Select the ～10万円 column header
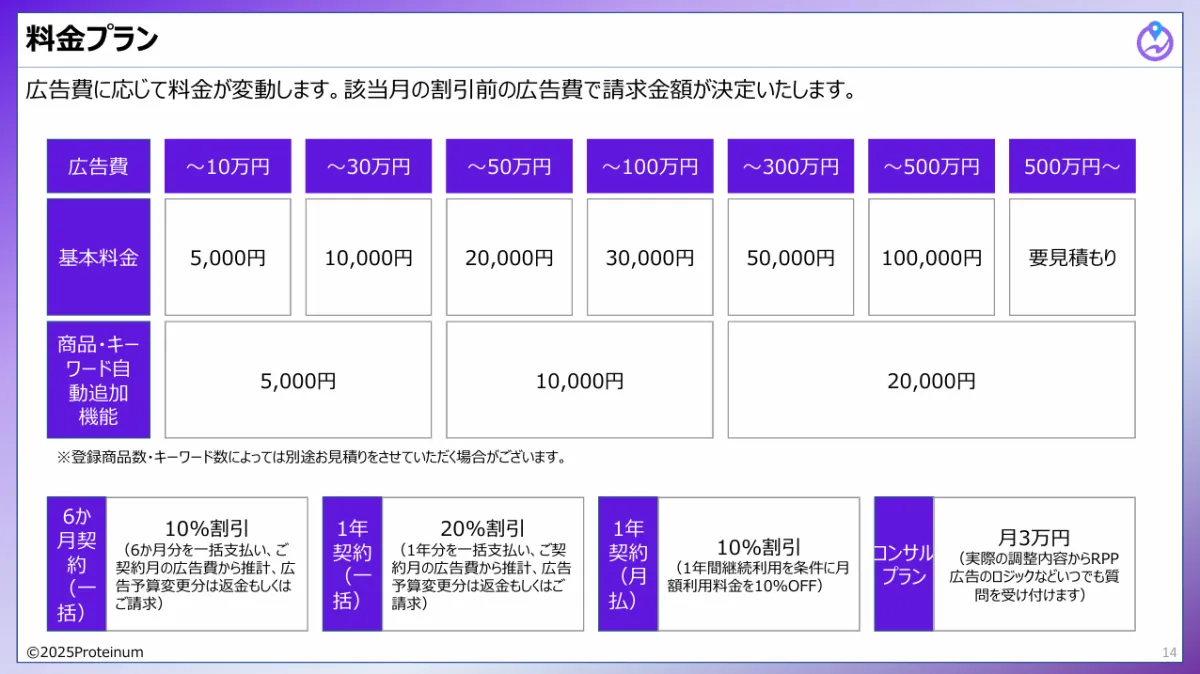This screenshot has height=674, width=1200. click(x=228, y=166)
